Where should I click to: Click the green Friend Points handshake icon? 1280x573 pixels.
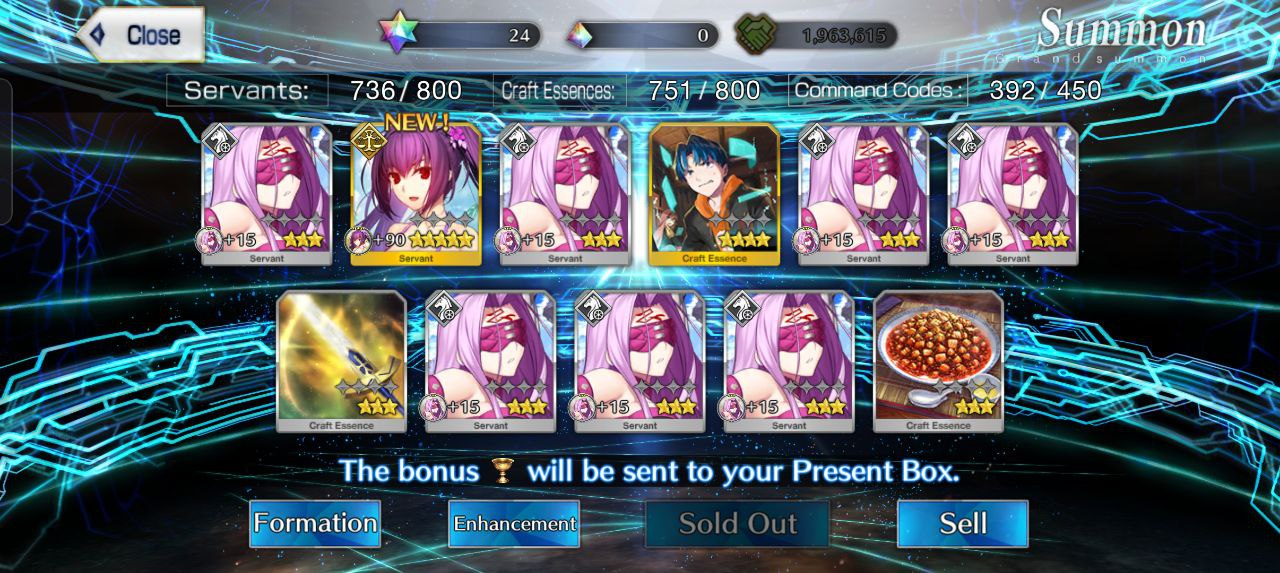(x=755, y=35)
